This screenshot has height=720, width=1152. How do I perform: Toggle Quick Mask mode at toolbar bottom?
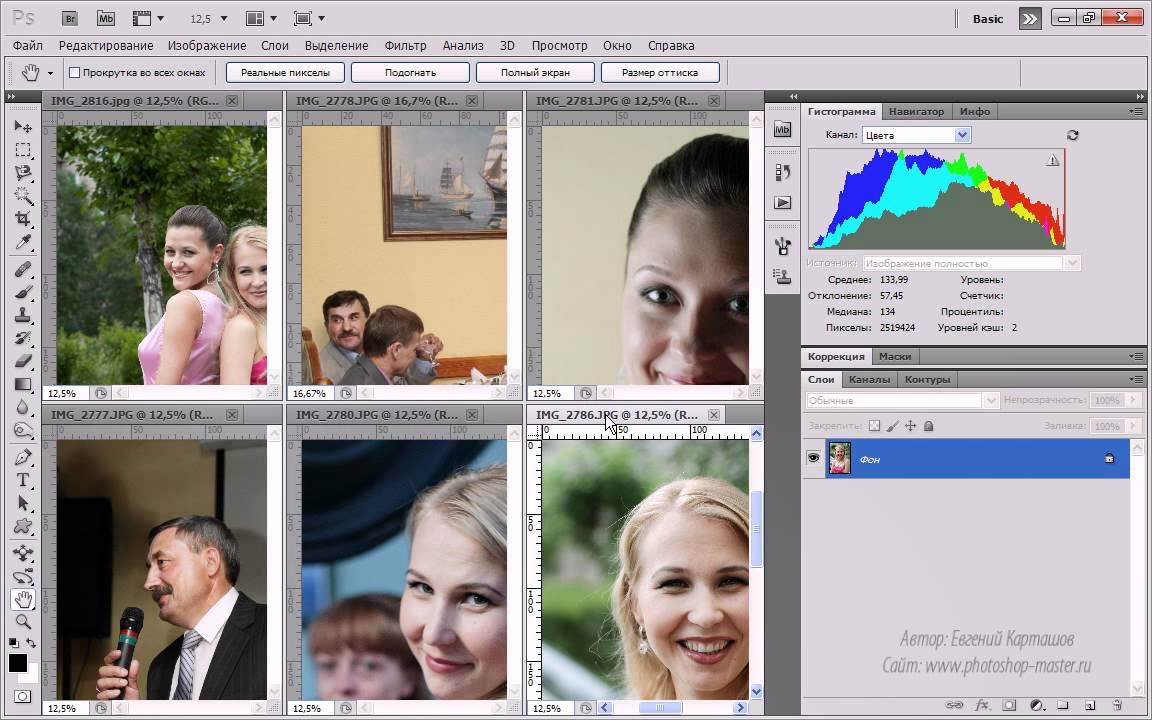tap(22, 696)
